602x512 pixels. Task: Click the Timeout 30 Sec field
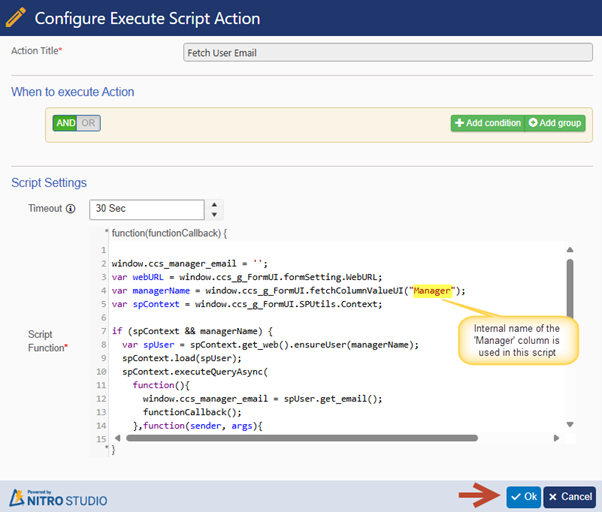pyautogui.click(x=147, y=209)
